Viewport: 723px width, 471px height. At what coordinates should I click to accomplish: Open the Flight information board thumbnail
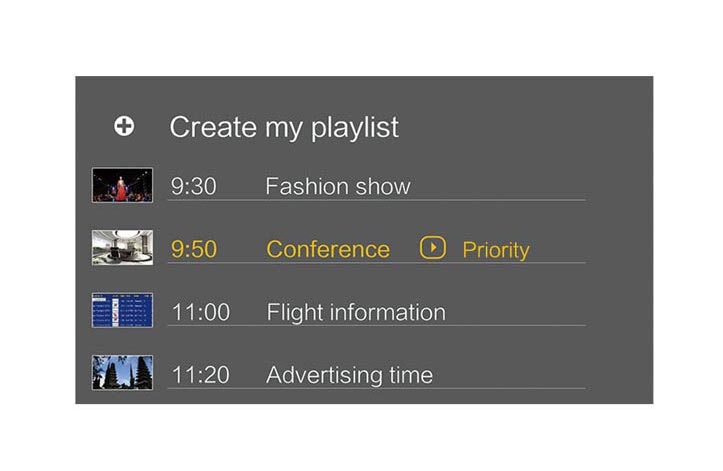122,310
